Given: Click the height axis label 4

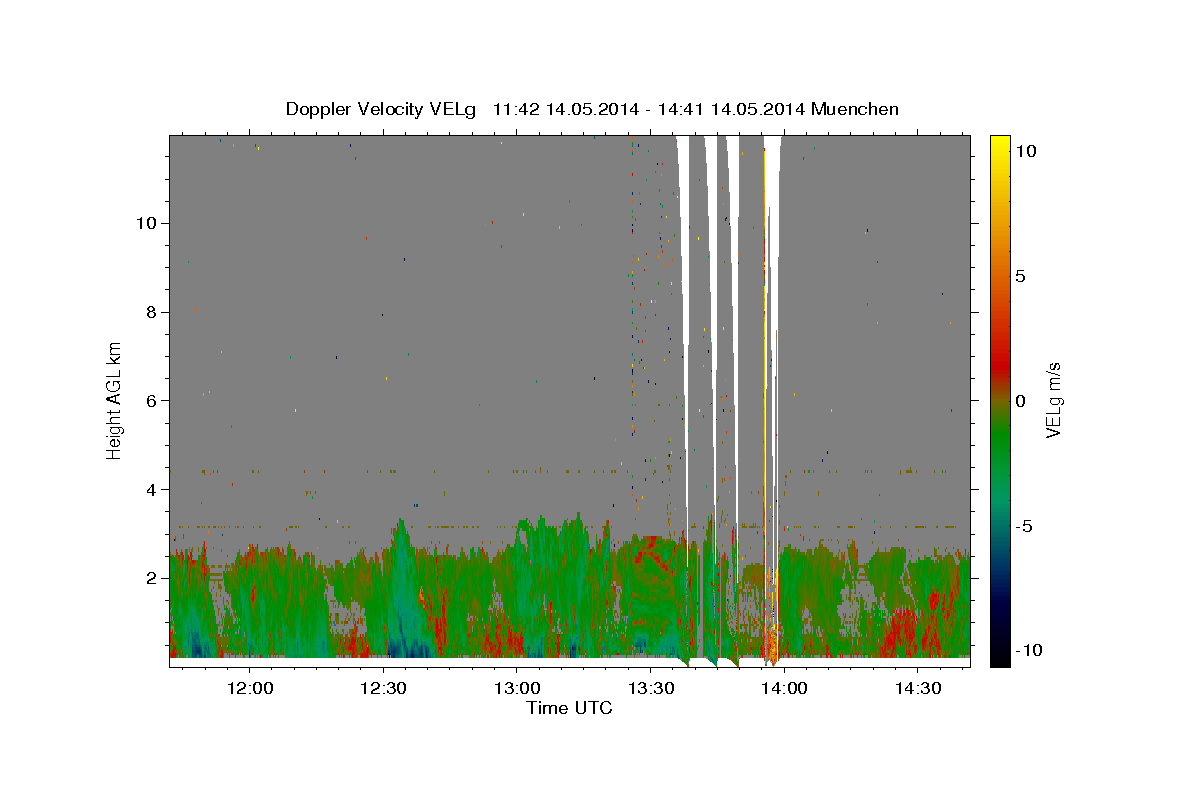Looking at the screenshot, I should pyautogui.click(x=151, y=490).
